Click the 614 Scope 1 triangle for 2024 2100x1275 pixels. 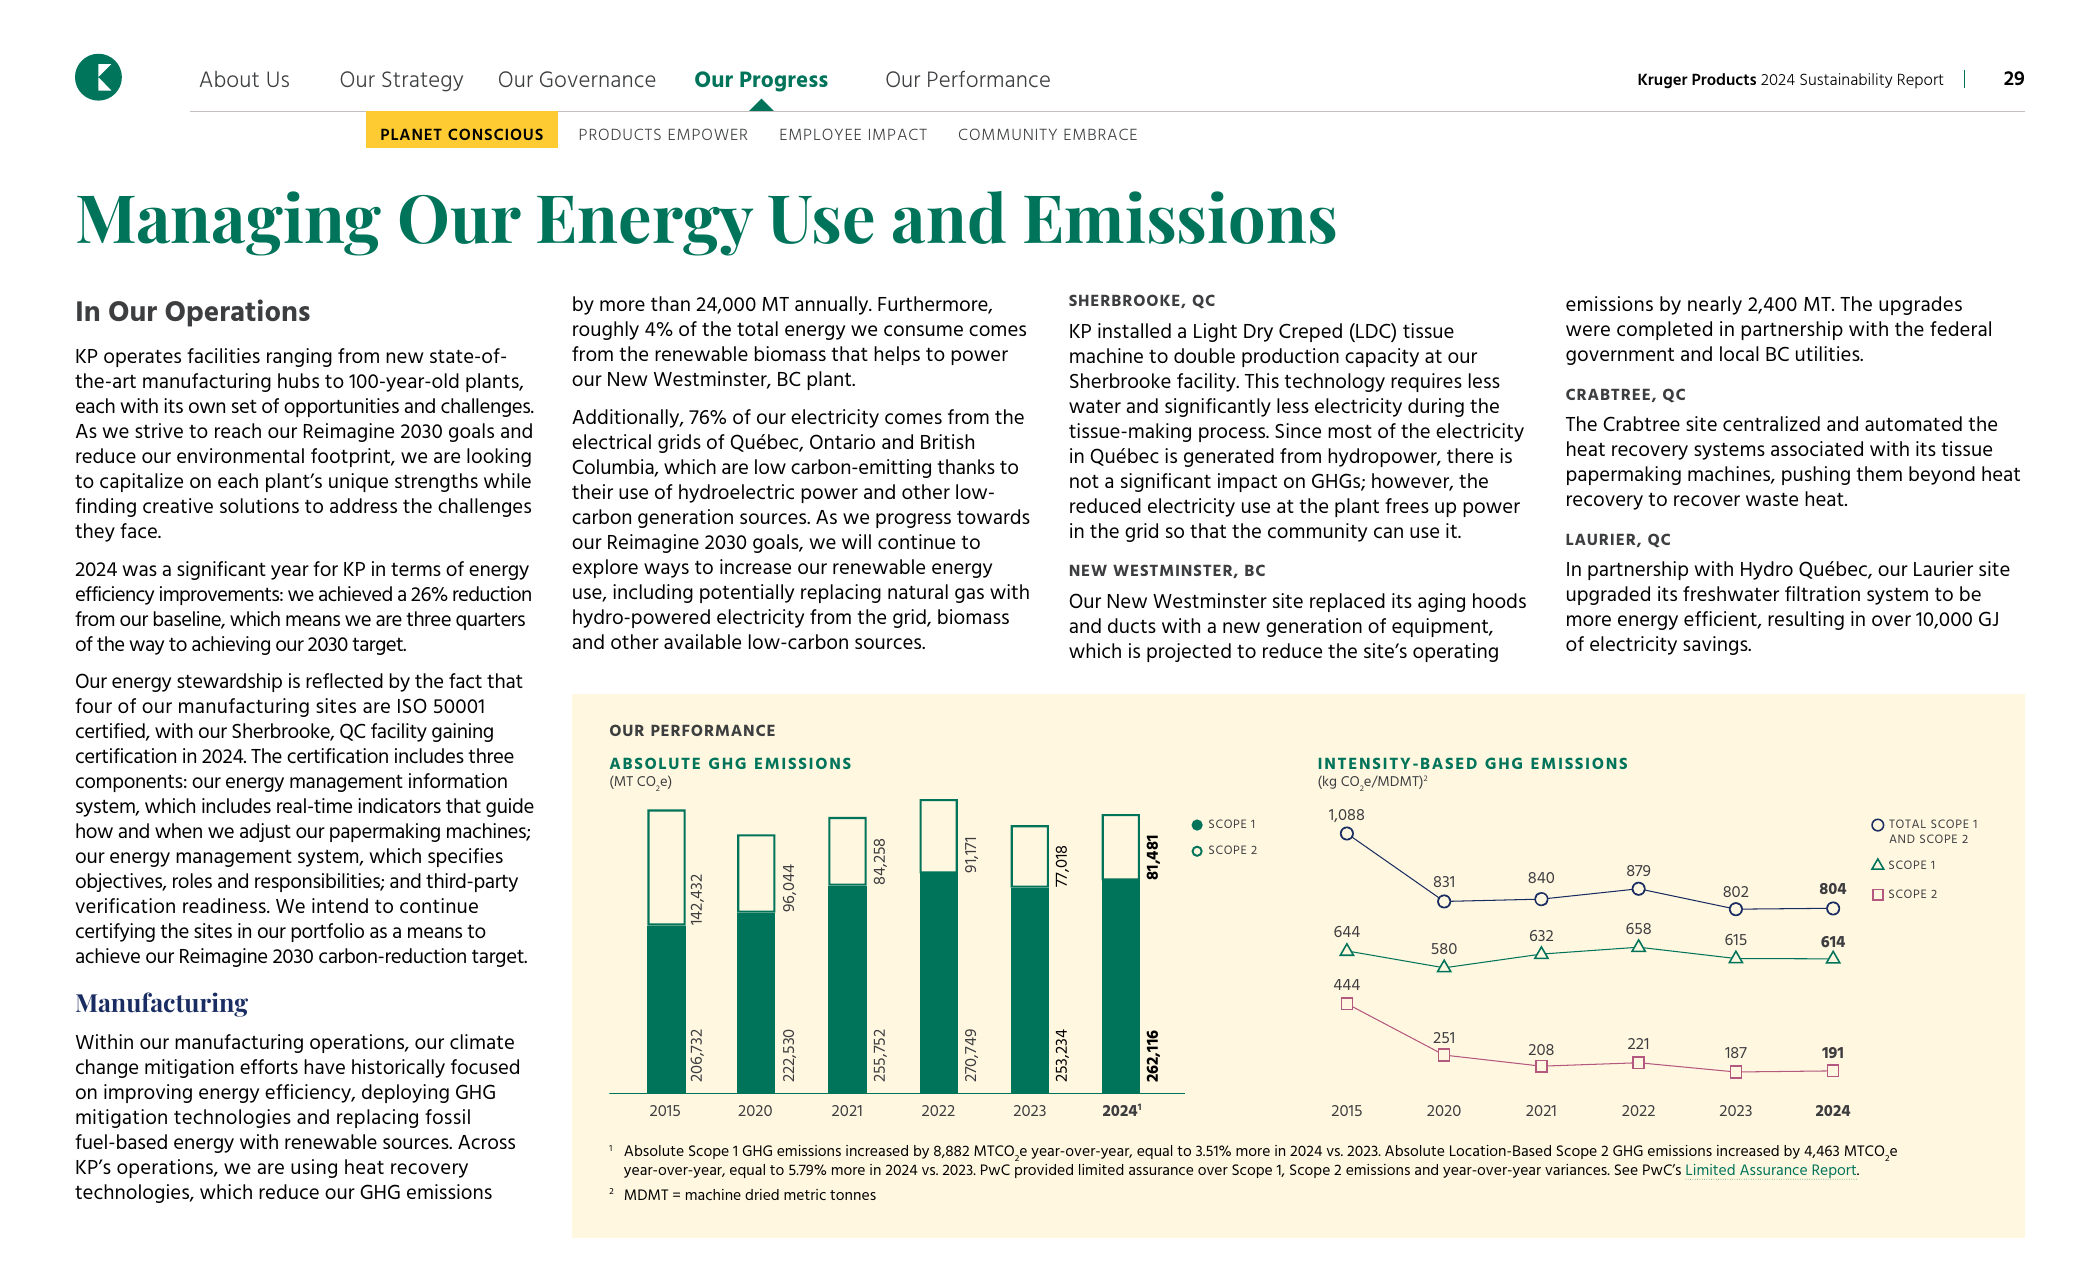(1832, 958)
